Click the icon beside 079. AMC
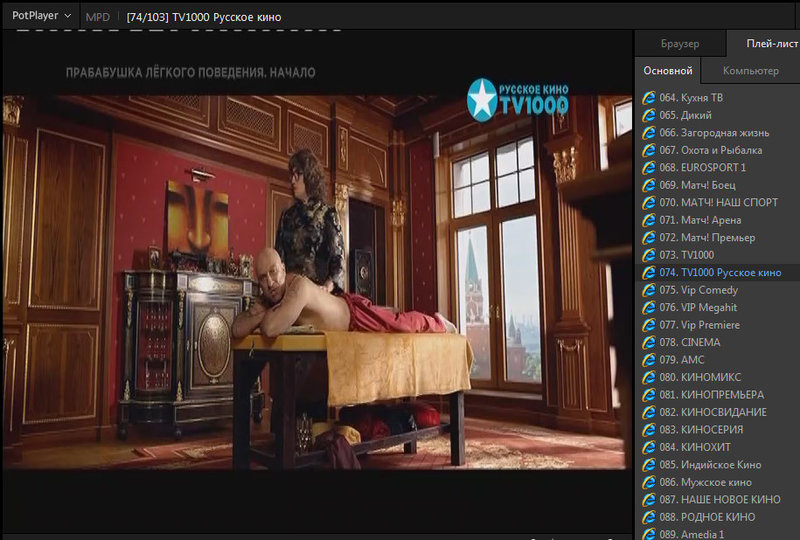The image size is (800, 540). (648, 360)
